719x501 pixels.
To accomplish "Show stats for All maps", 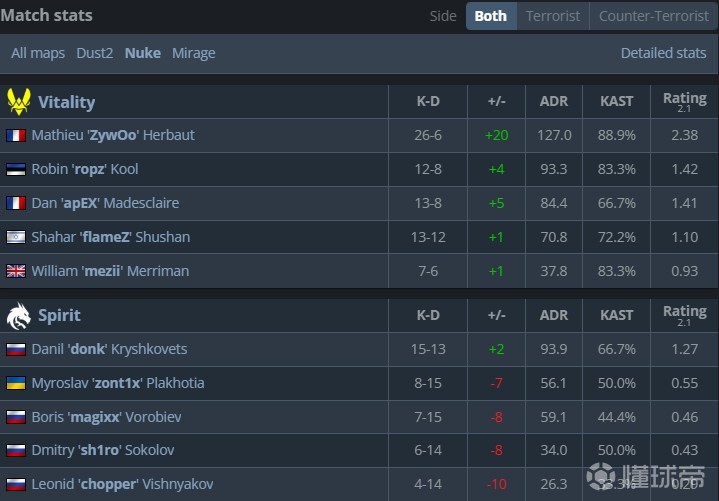I will pos(38,53).
